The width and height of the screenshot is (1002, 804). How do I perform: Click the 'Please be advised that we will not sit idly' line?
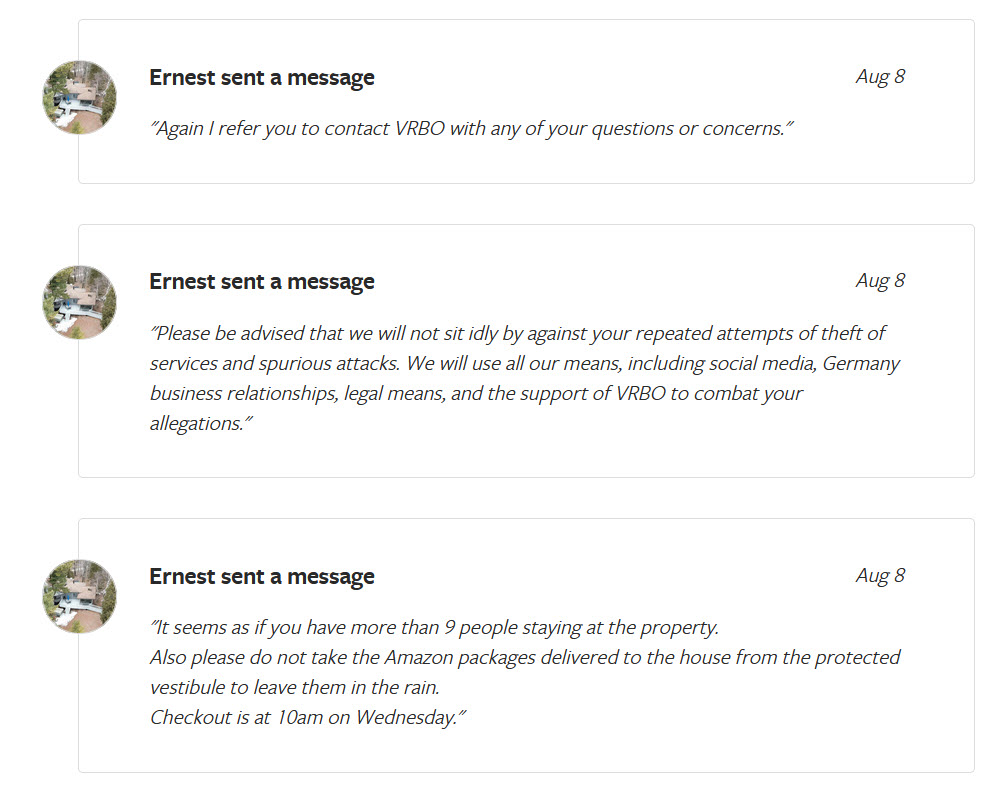pyautogui.click(x=518, y=333)
